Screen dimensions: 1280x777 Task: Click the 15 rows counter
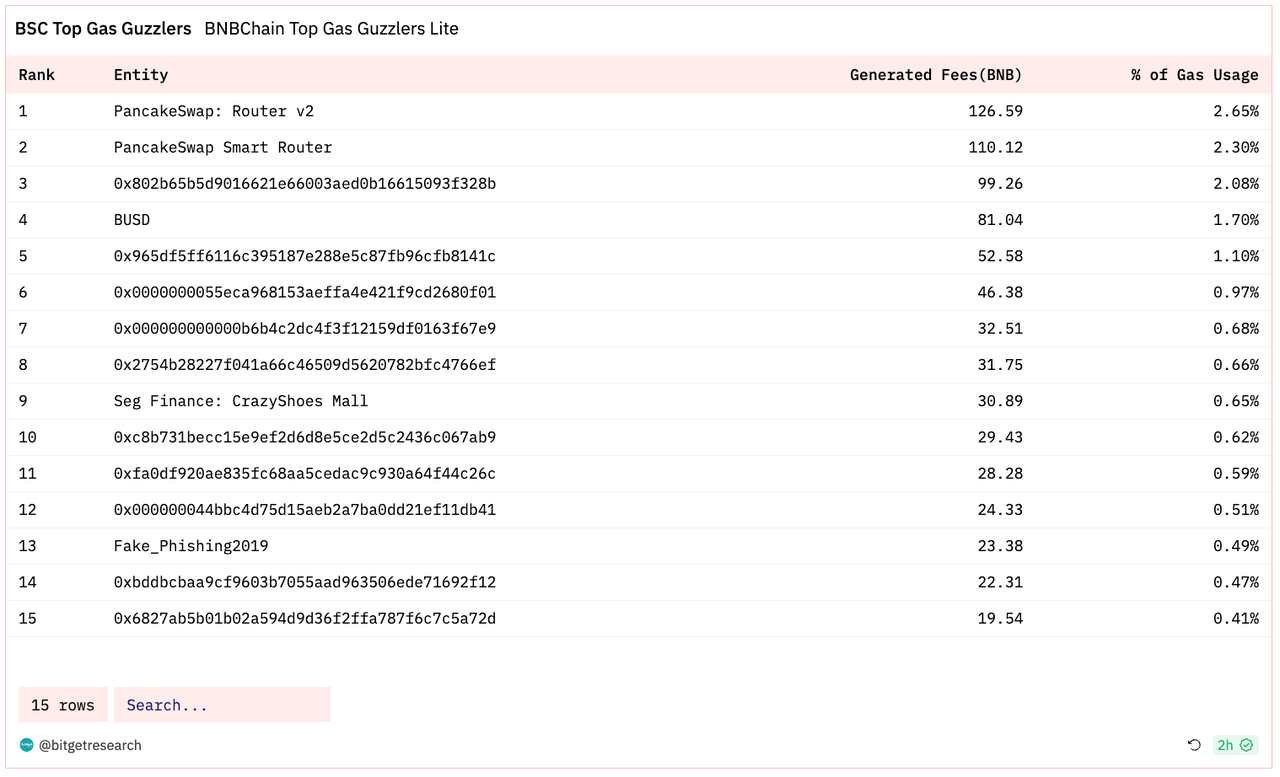(63, 705)
